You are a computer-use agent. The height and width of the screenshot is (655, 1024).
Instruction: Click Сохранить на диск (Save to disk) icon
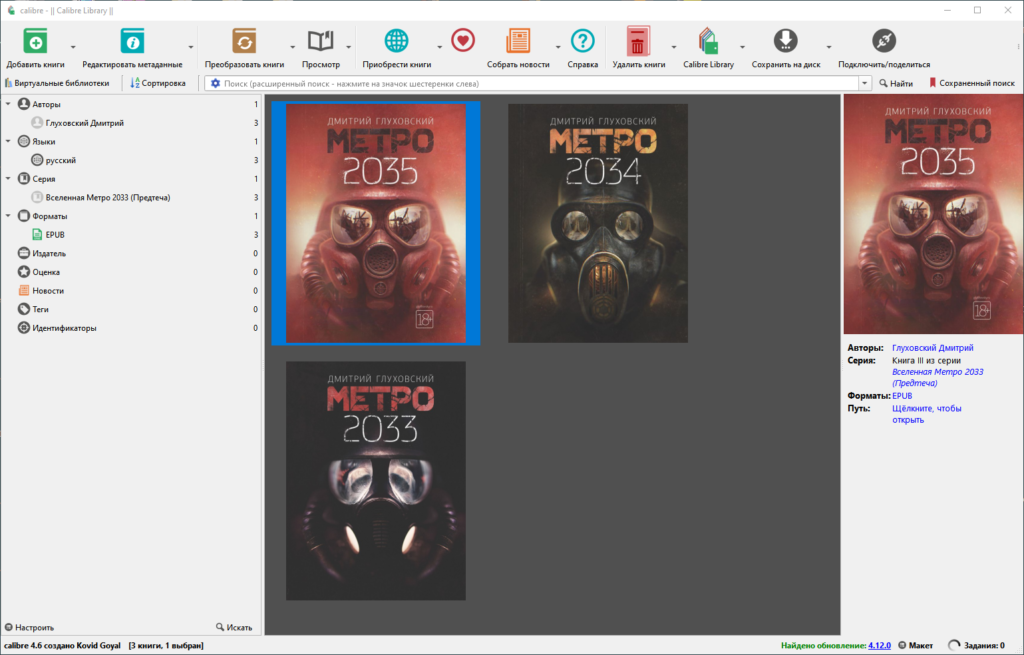786,40
